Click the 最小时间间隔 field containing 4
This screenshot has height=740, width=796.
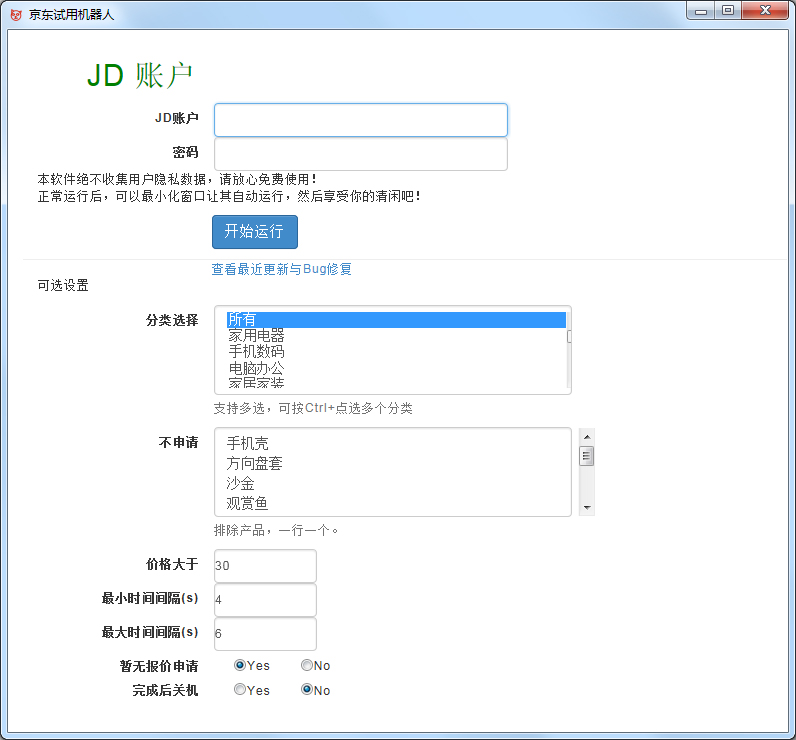[265, 599]
